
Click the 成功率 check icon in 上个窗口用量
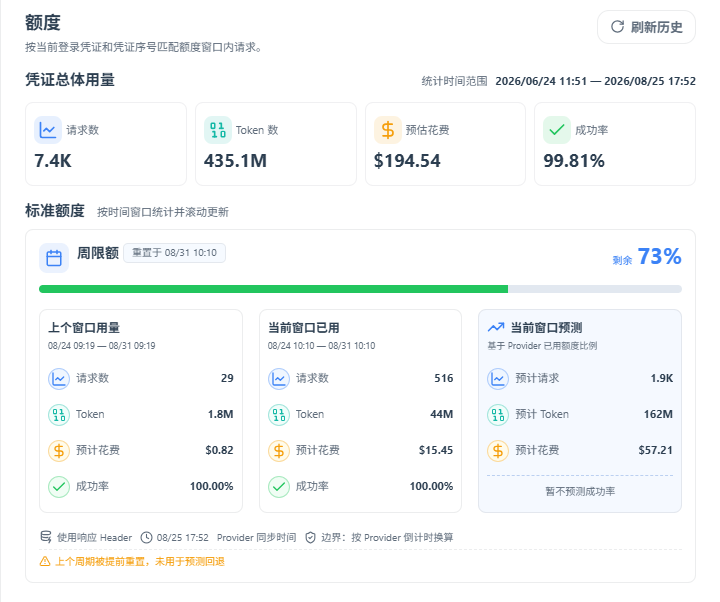coord(59,487)
